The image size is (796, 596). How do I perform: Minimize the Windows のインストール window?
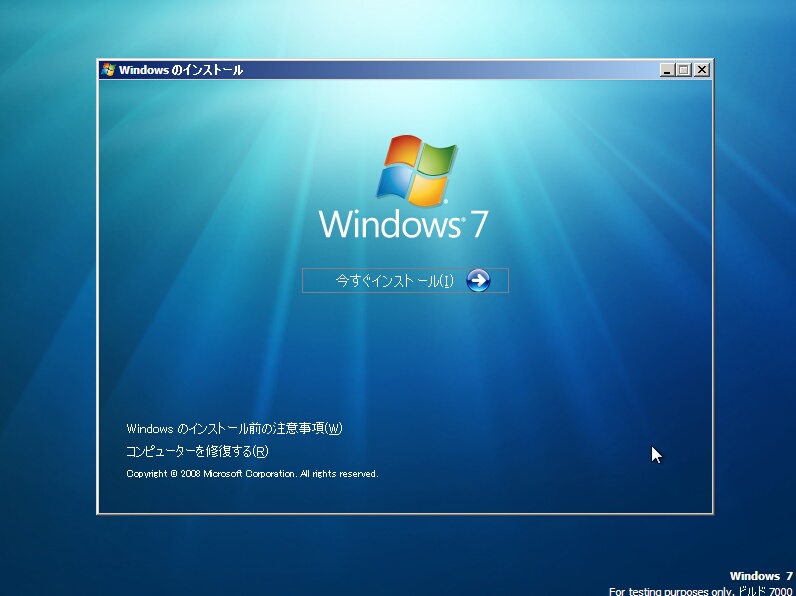[667, 70]
